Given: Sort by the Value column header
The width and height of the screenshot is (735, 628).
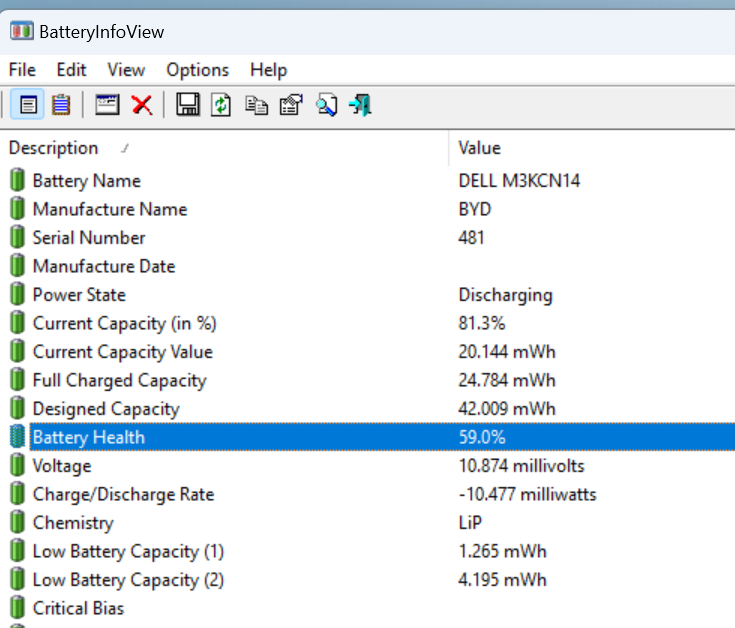Looking at the screenshot, I should (x=592, y=148).
